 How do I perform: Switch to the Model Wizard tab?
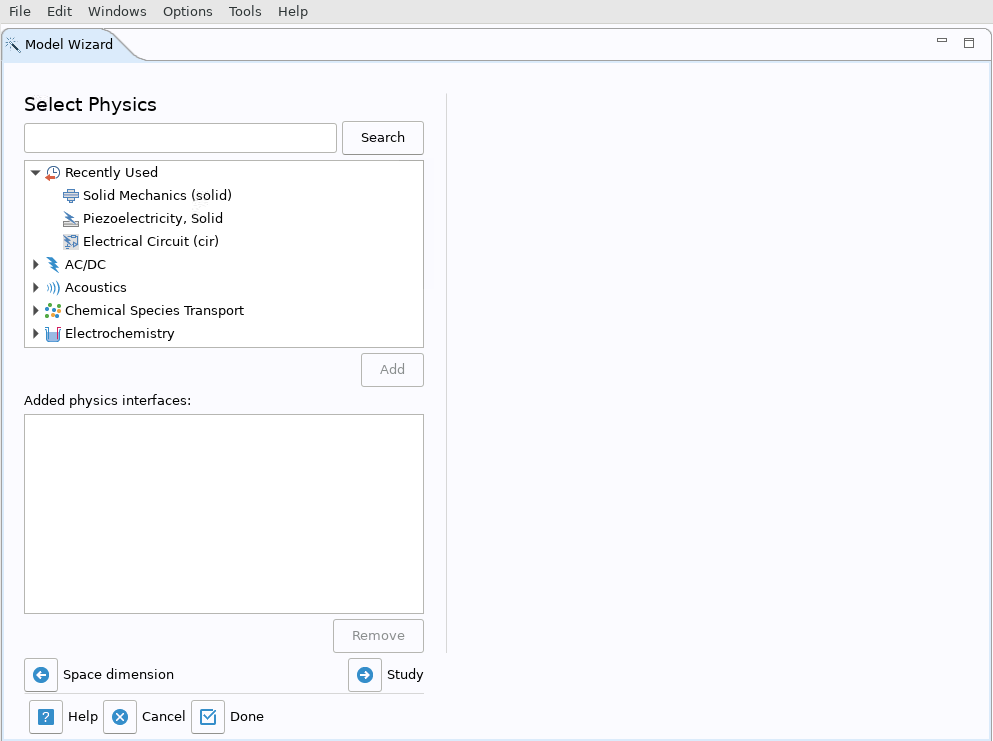(68, 45)
